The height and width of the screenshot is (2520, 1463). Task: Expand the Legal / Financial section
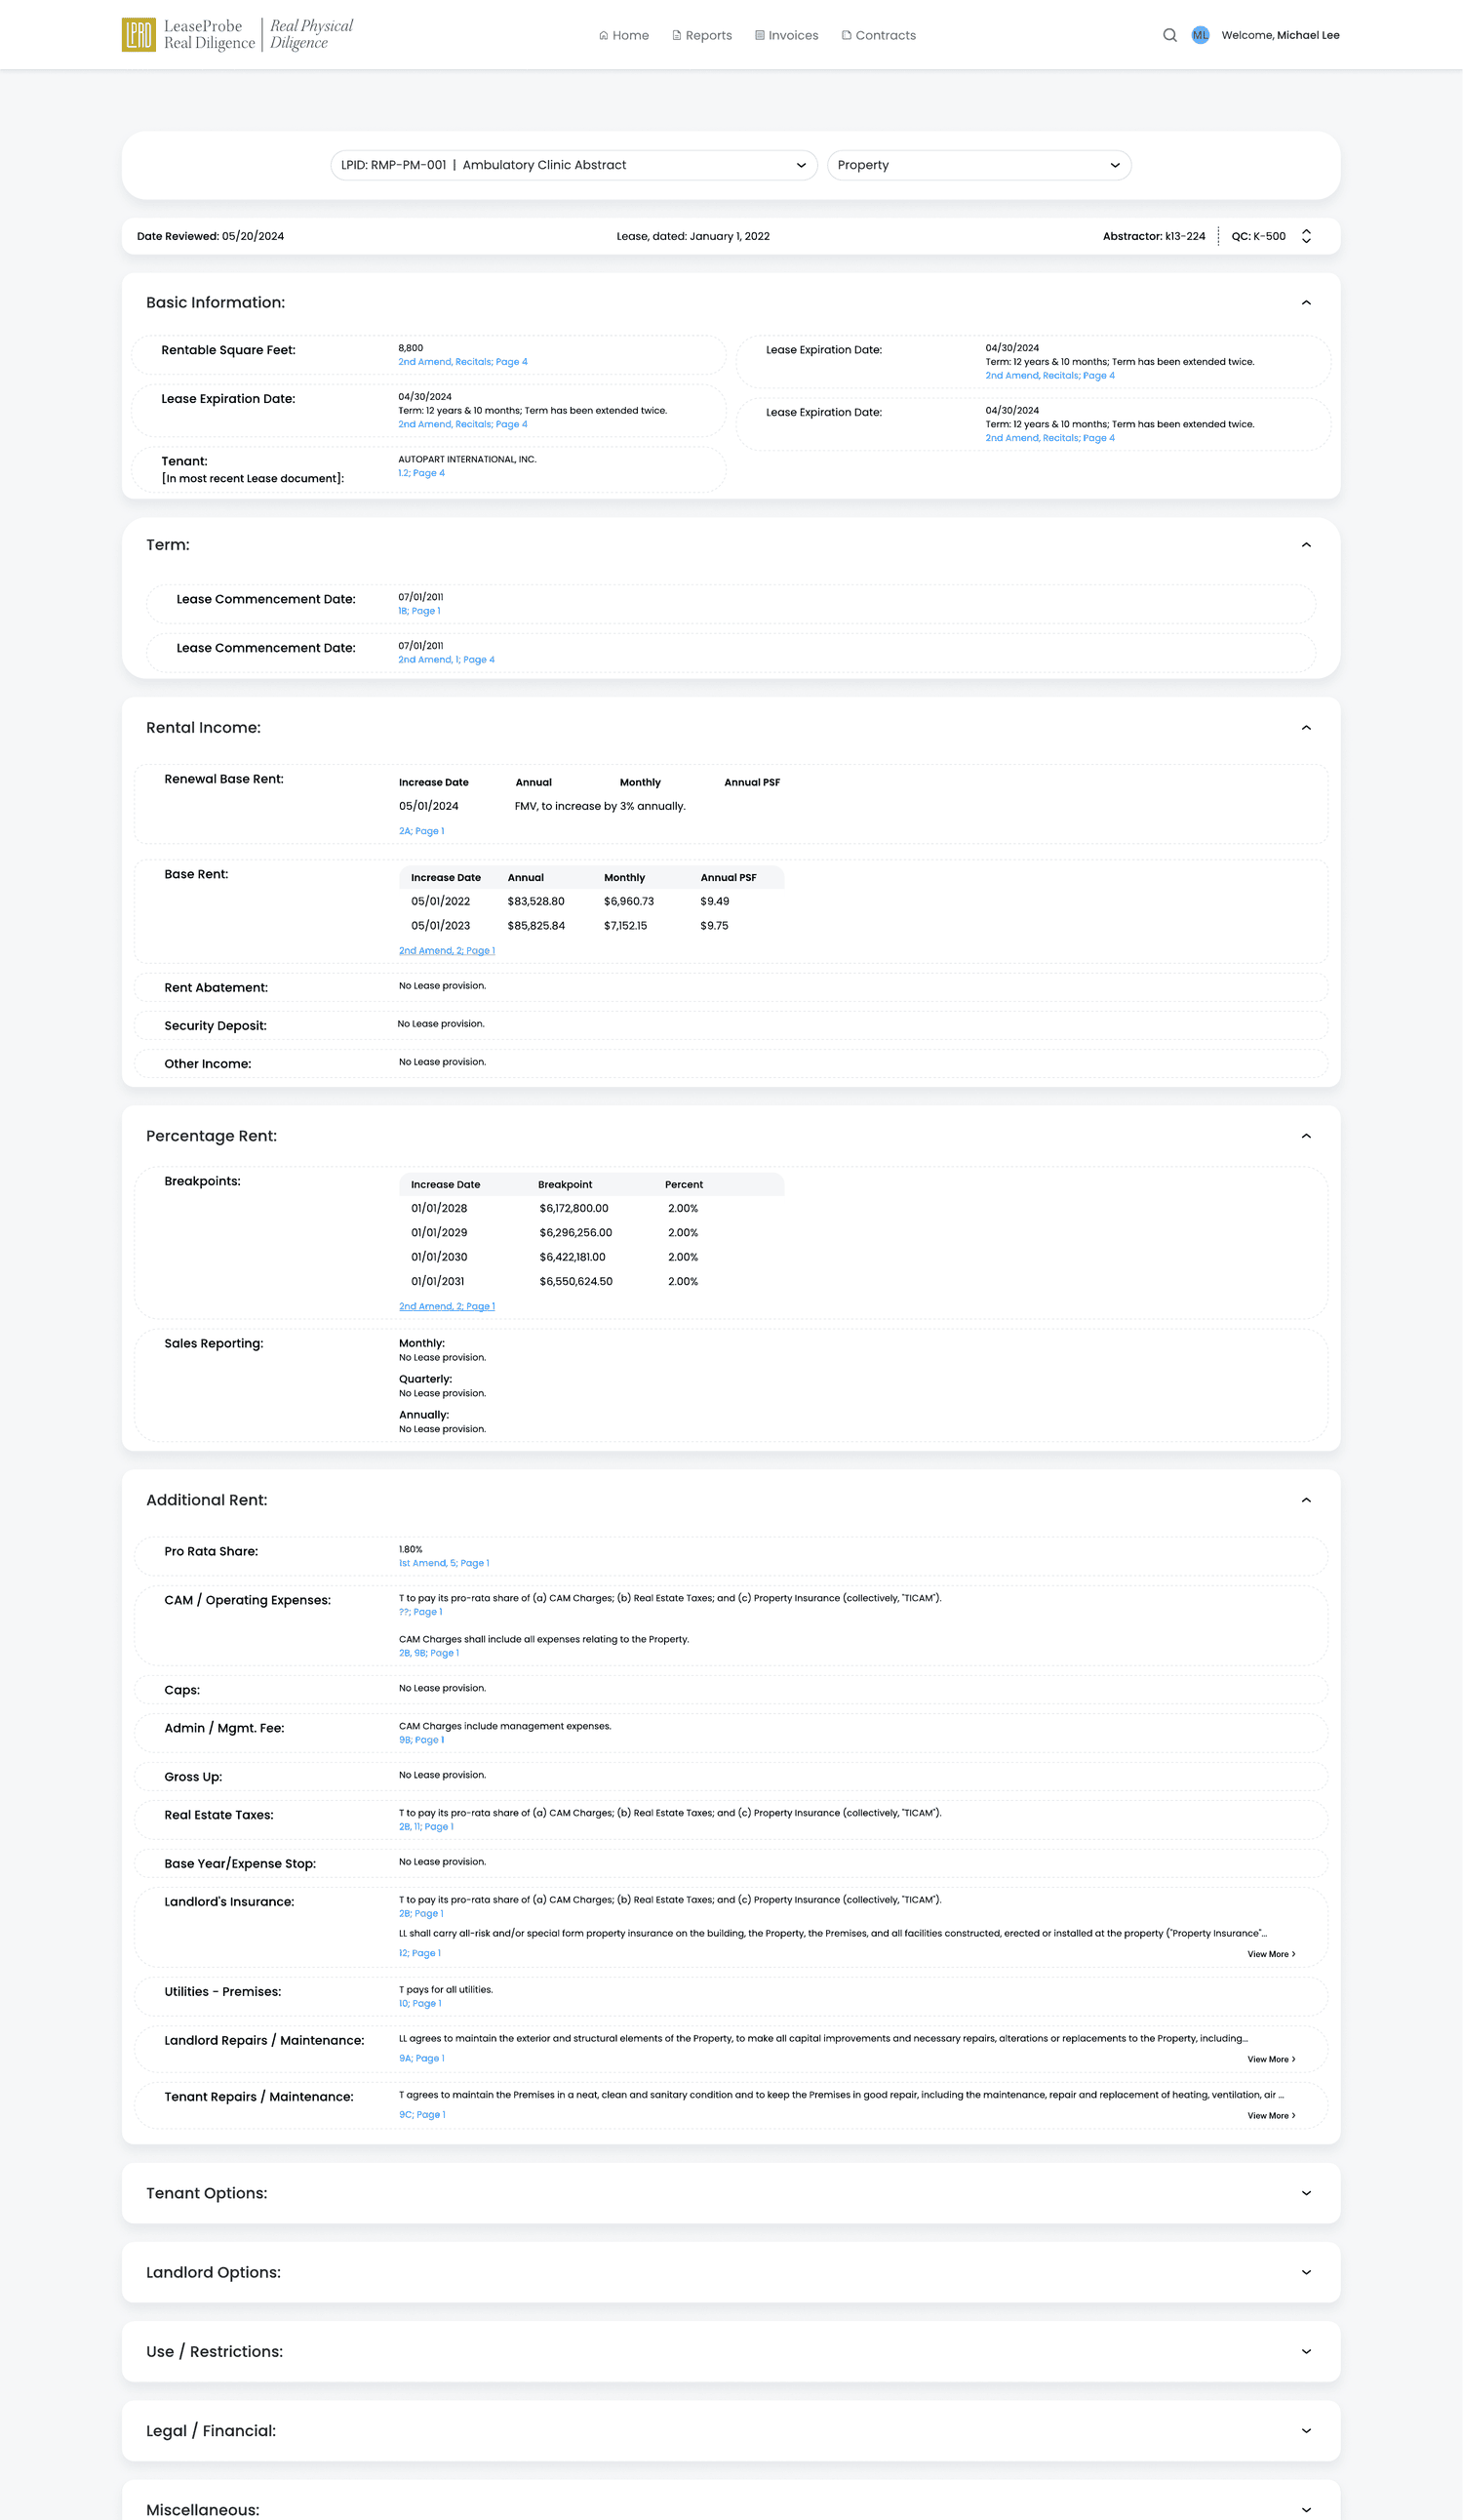1306,2430
